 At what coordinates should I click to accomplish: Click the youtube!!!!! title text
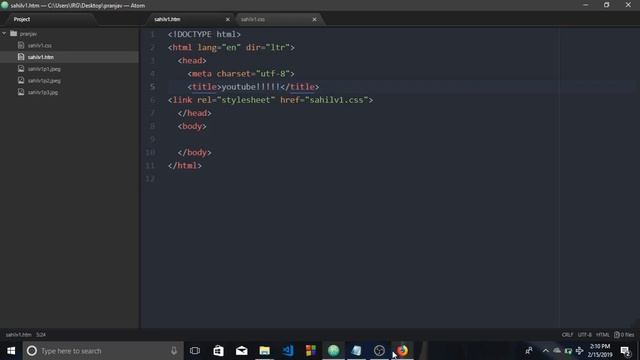pyautogui.click(x=251, y=87)
